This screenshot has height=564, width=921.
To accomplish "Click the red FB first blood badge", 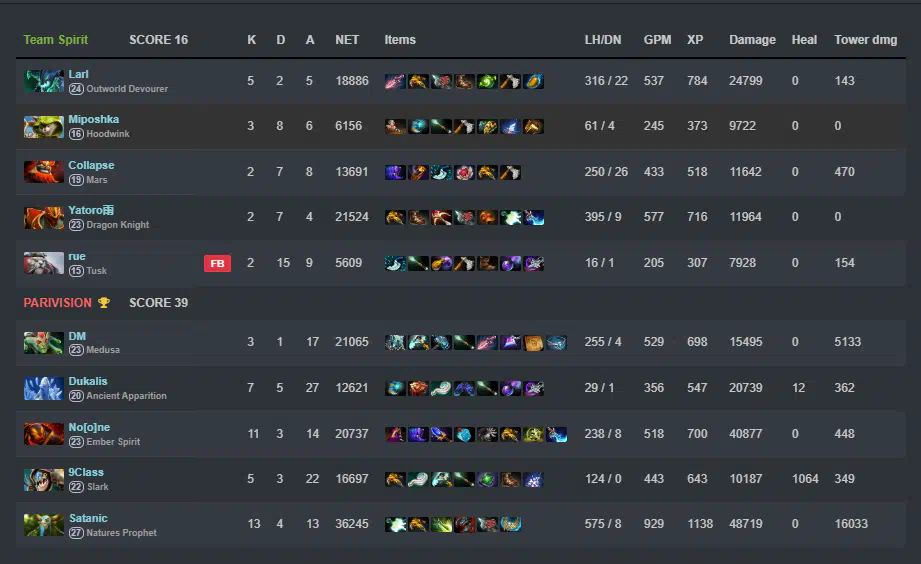I will point(217,263).
